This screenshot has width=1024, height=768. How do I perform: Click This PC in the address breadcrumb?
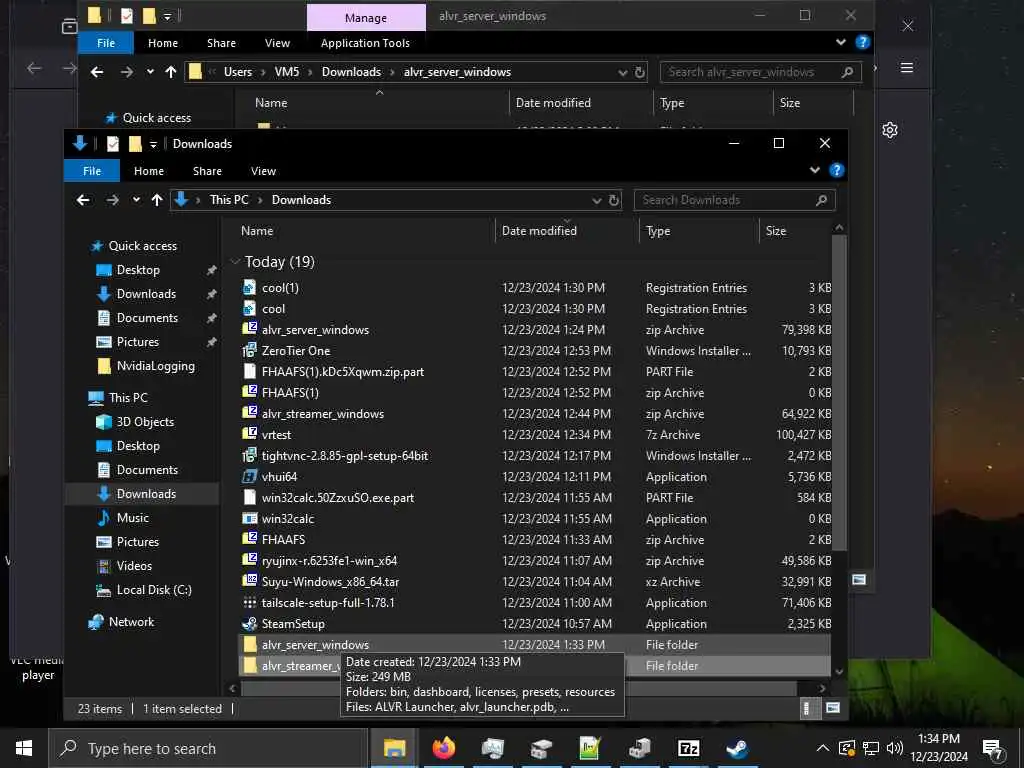coord(229,200)
